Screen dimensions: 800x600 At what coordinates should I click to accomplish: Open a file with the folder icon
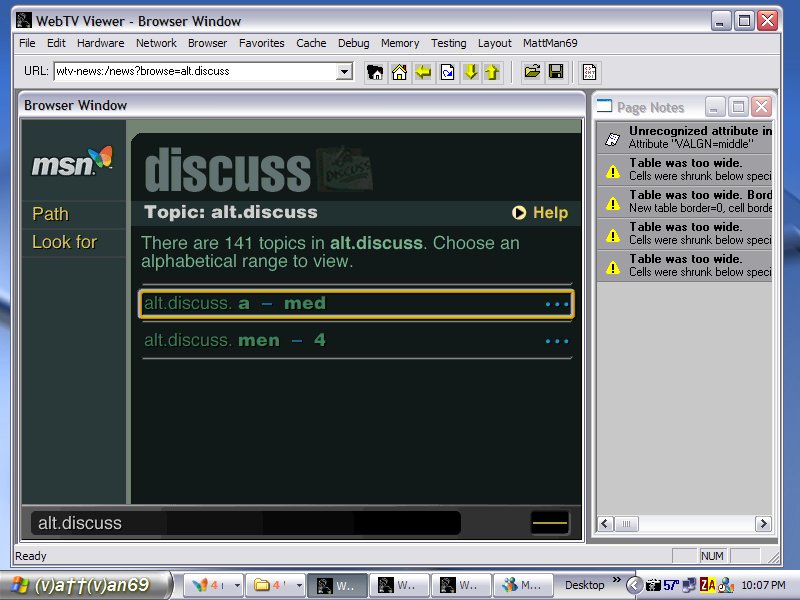[532, 72]
